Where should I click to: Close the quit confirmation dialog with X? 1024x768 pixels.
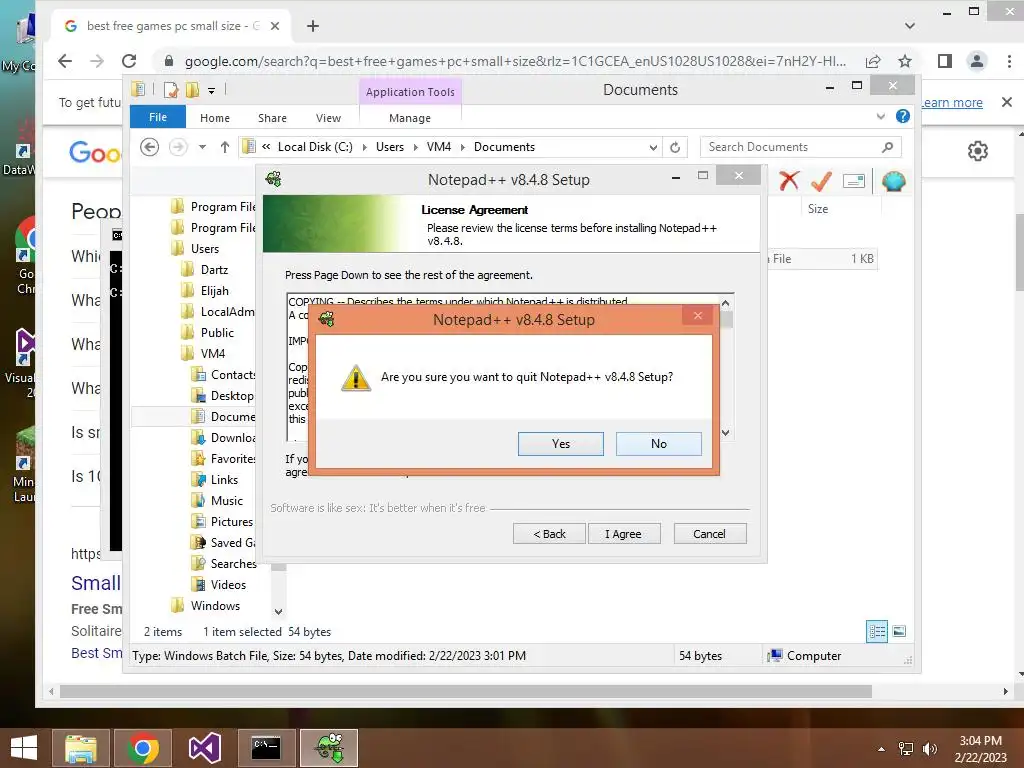click(x=697, y=316)
